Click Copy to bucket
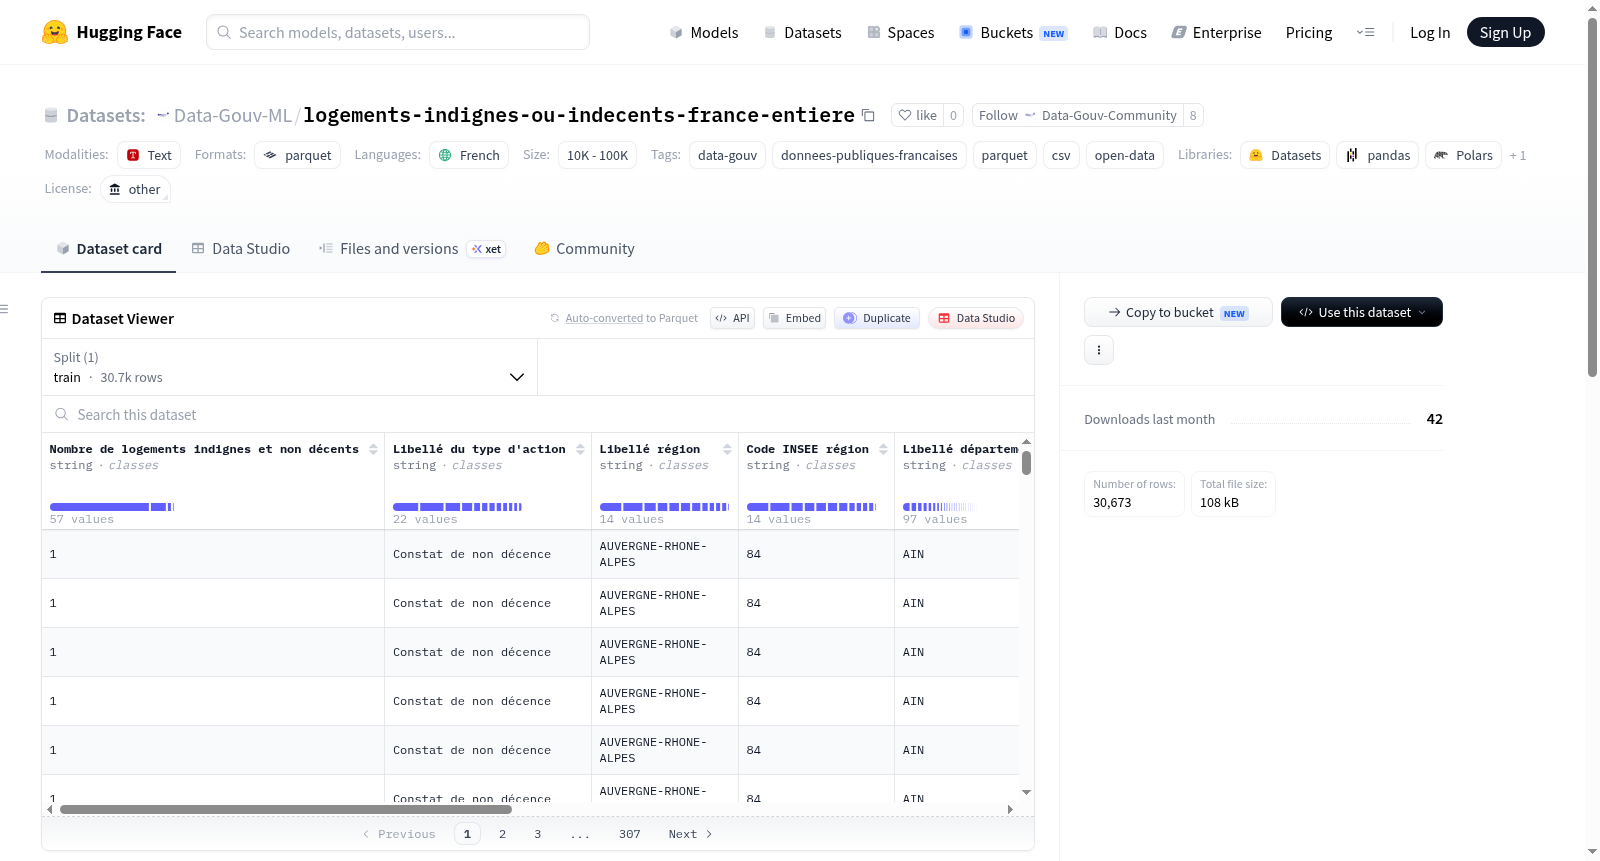This screenshot has height=861, width=1600. pyautogui.click(x=1178, y=312)
